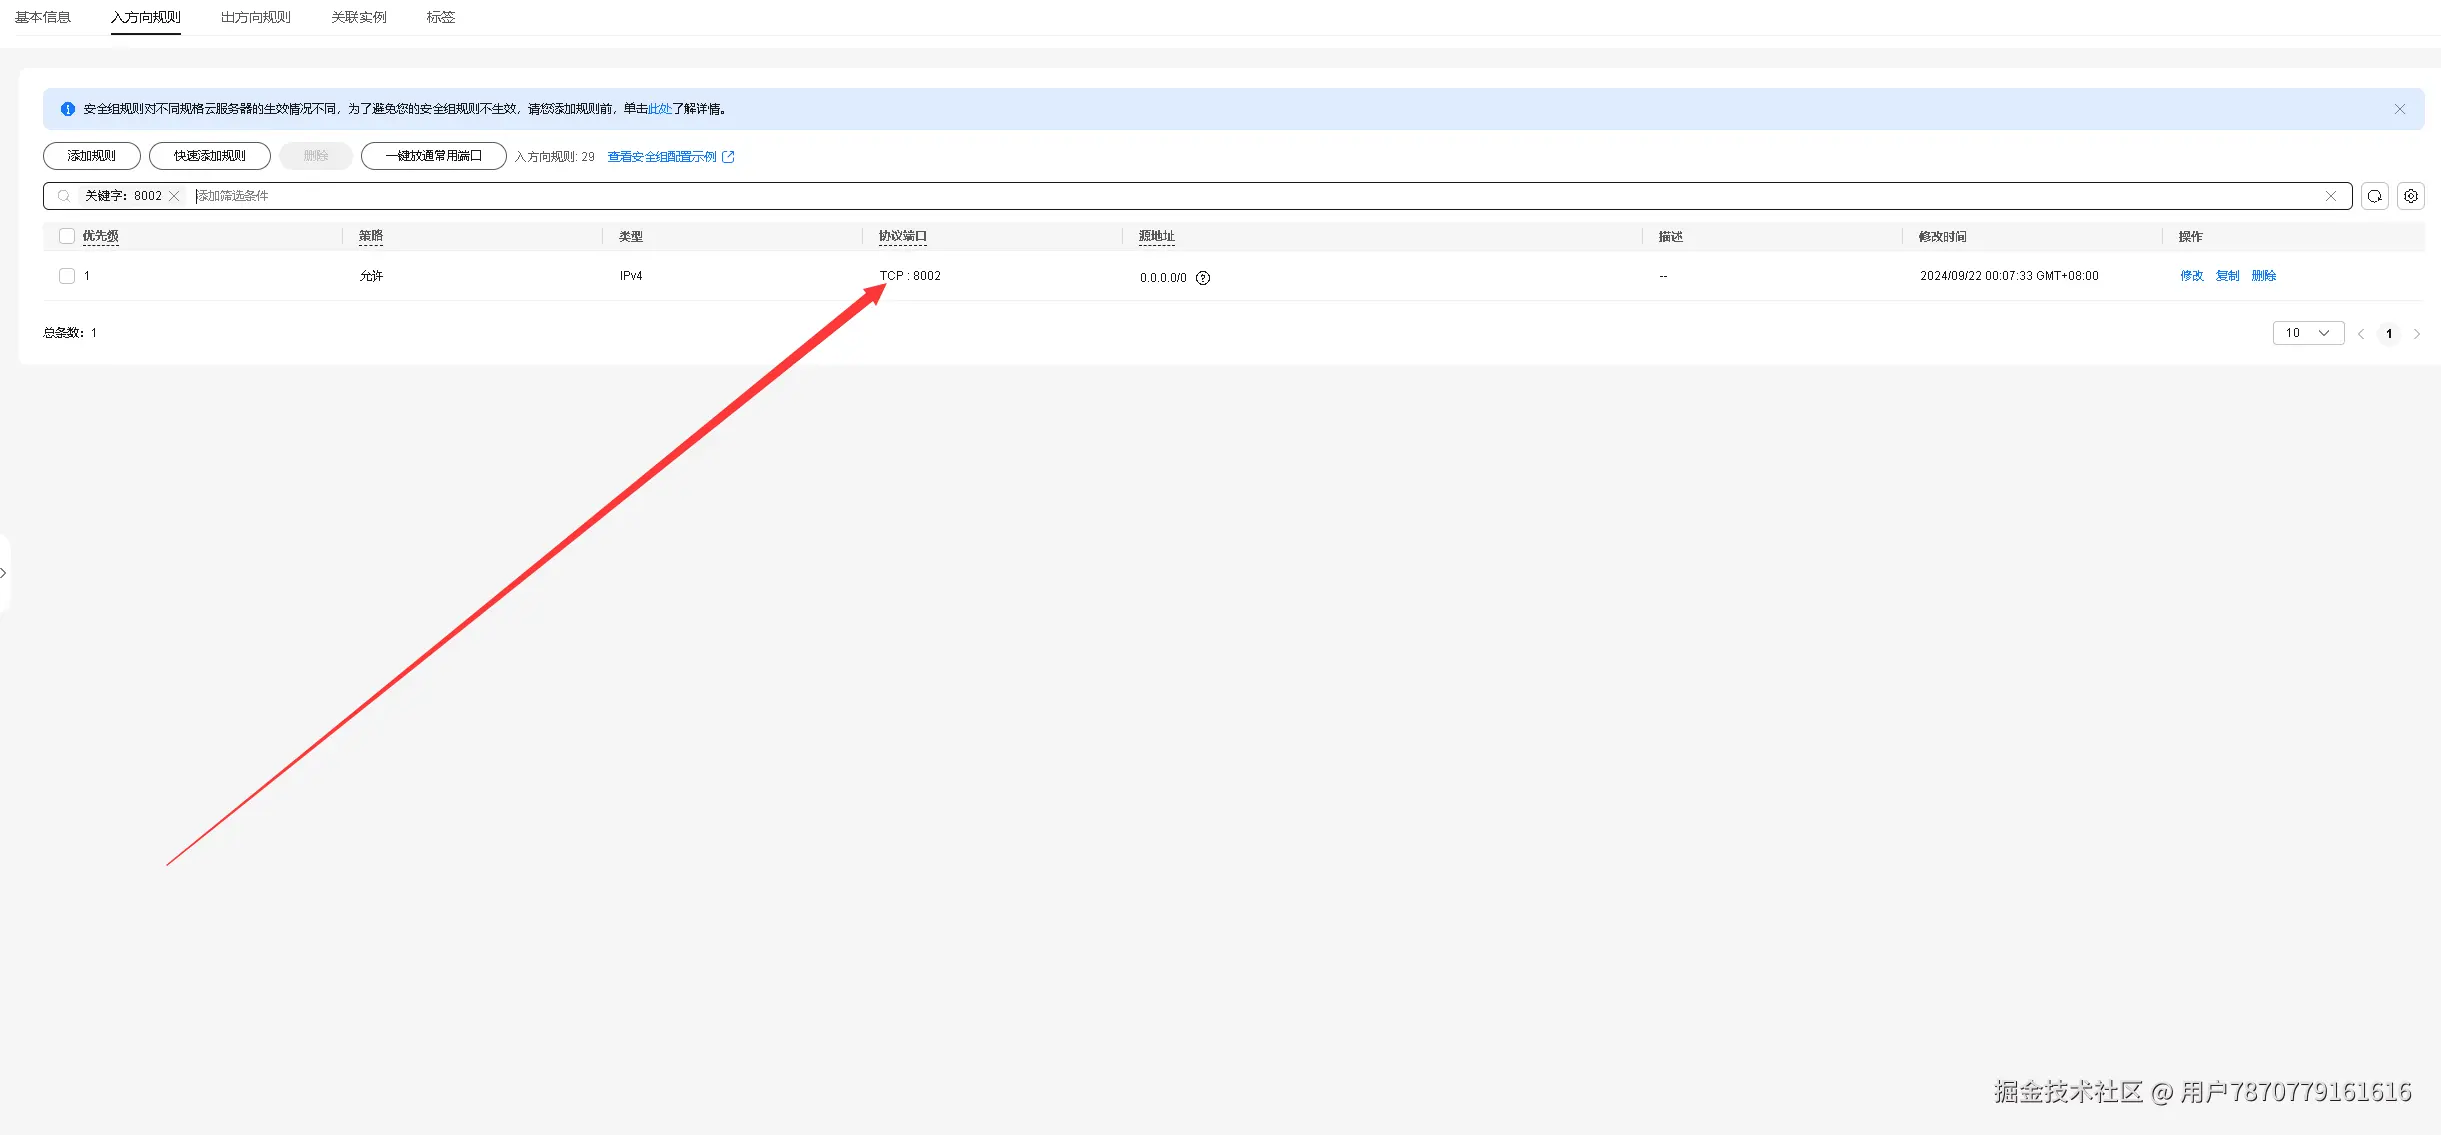This screenshot has width=2441, height=1135.
Task: Click the 快速添加规则 button
Action: tap(209, 156)
